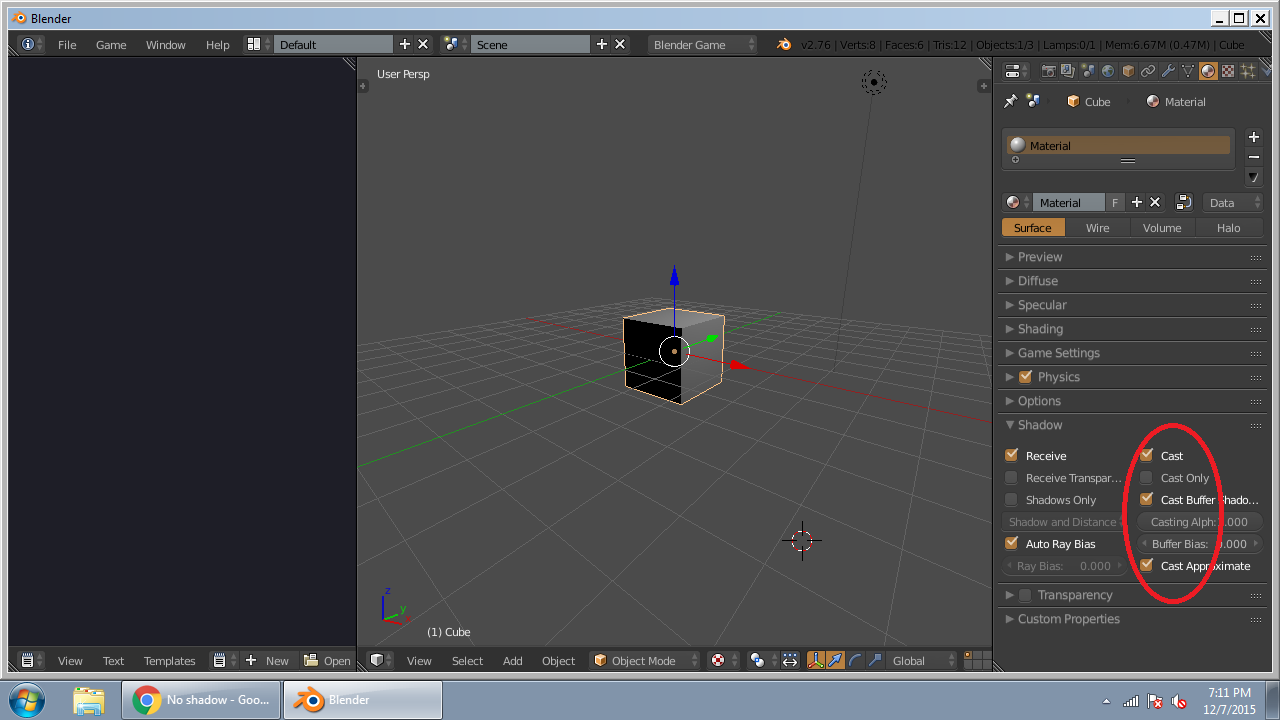Open the Constraints chain-link tab
Viewport: 1280px width, 720px height.
point(1148,71)
